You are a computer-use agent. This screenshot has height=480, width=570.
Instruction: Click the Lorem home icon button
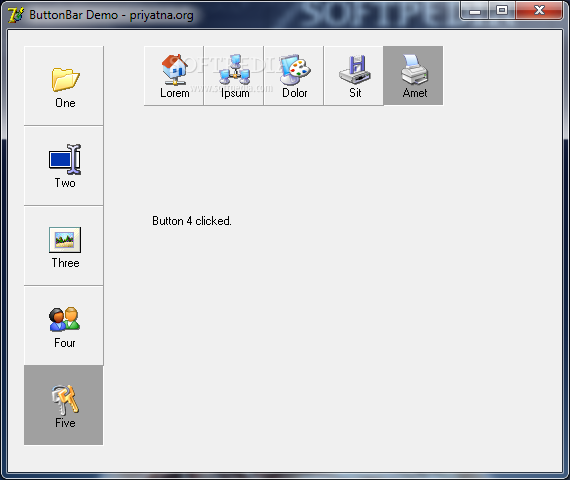coord(174,76)
